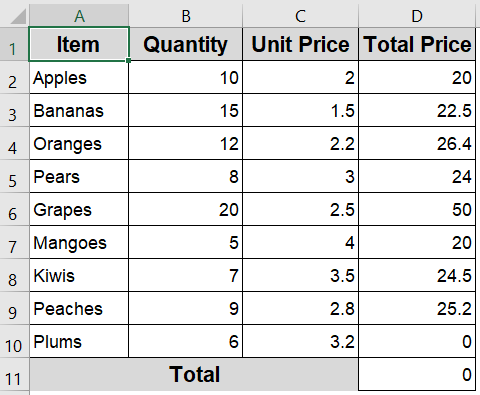Viewport: 480px width, 395px height.
Task: Click the Item header cell
Action: (x=79, y=44)
